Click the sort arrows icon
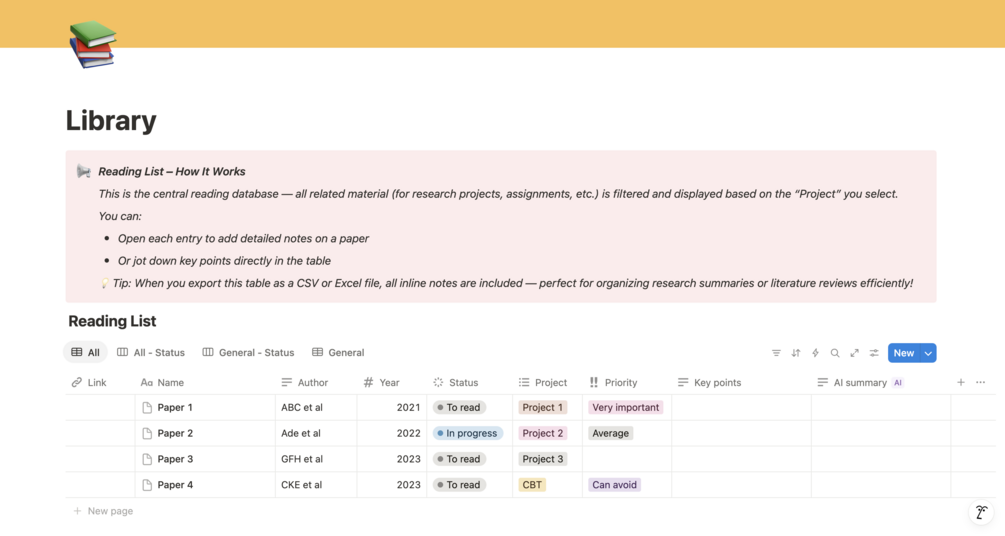Image resolution: width=1005 pixels, height=536 pixels. pyautogui.click(x=796, y=353)
